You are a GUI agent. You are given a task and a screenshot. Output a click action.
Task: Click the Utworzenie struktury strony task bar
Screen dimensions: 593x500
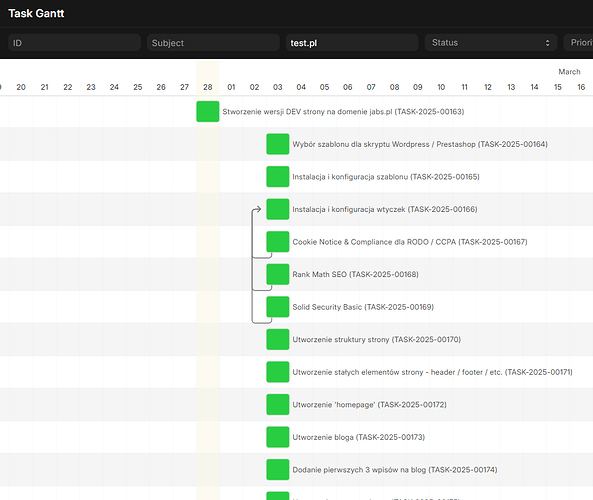coord(278,339)
